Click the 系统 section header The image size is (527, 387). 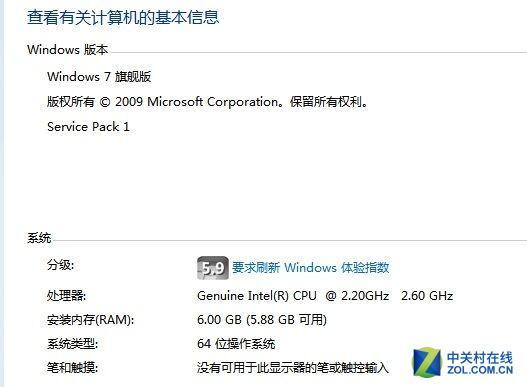coord(39,238)
